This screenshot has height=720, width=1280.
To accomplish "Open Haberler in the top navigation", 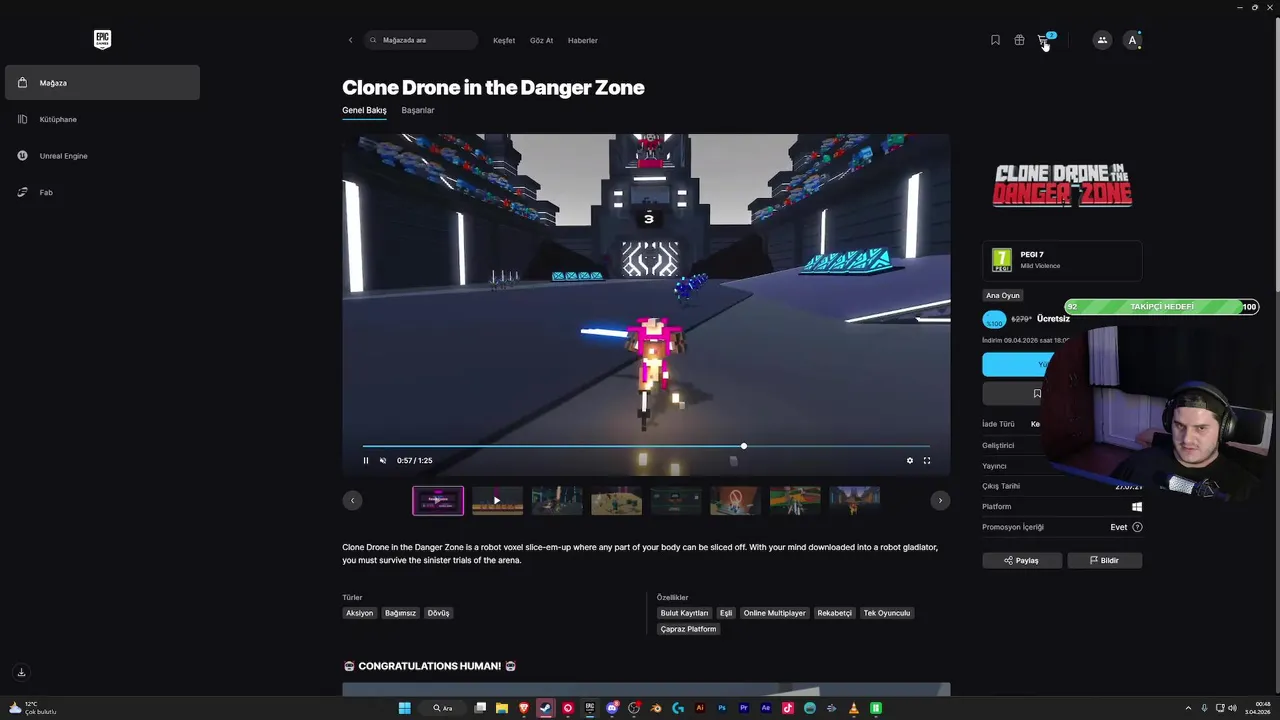I will pos(582,40).
